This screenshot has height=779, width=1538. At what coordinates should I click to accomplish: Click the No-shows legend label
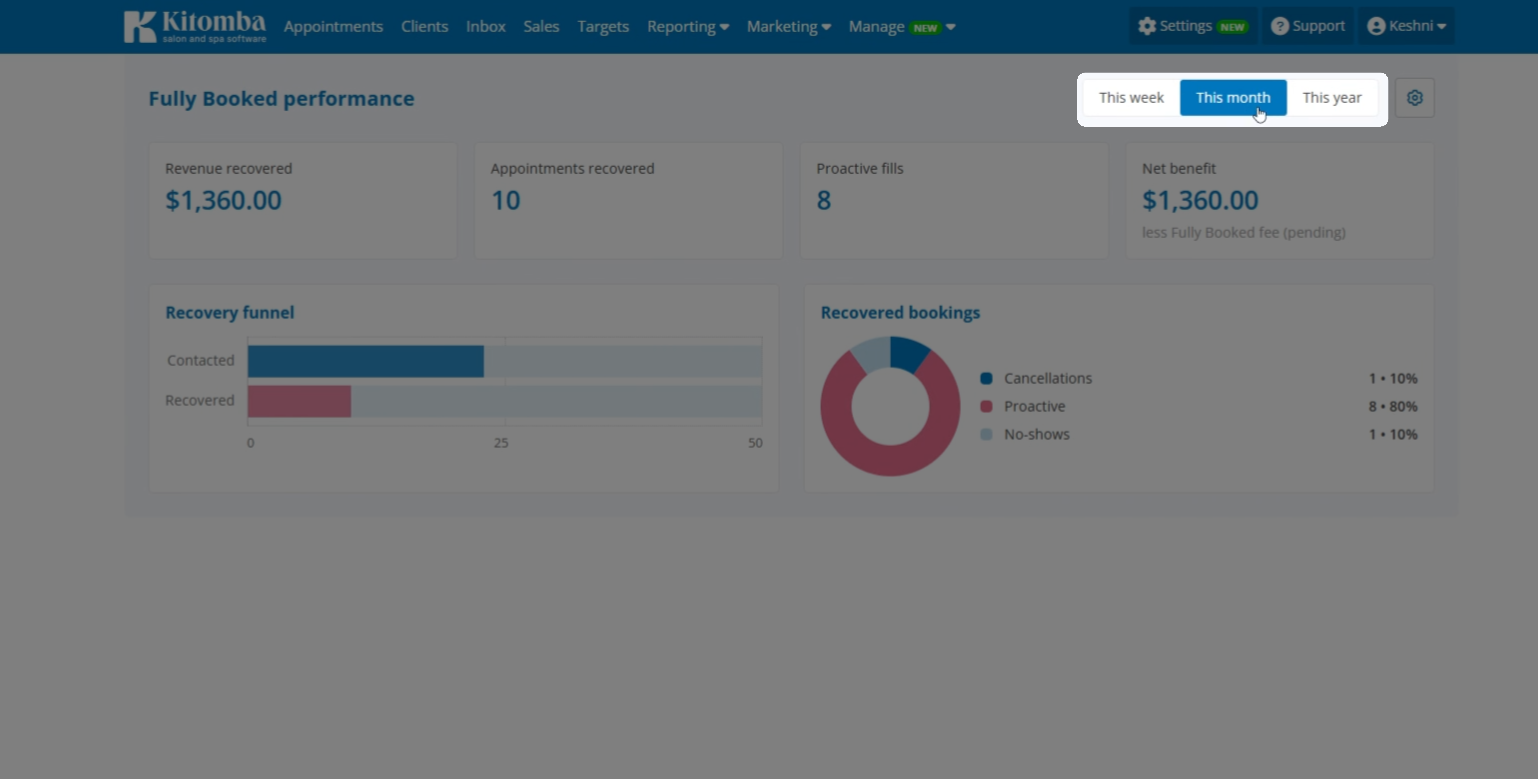pyautogui.click(x=1037, y=435)
